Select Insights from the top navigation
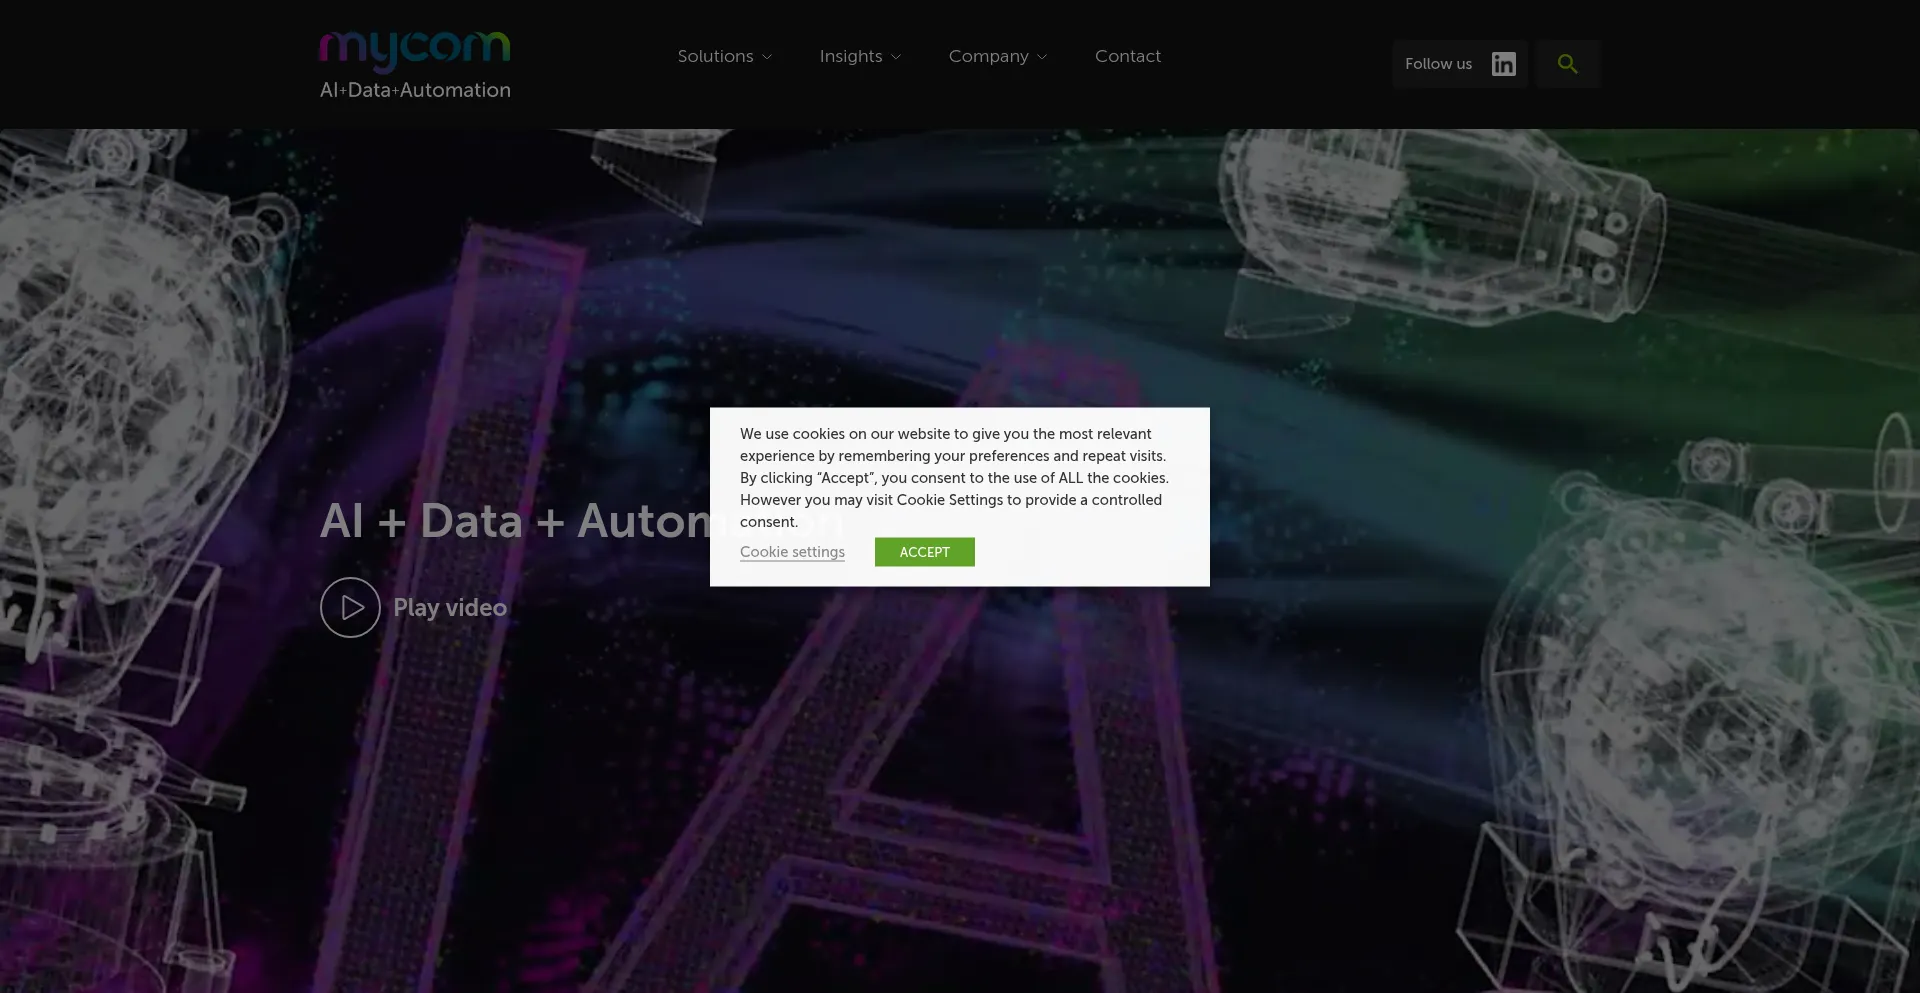Image resolution: width=1920 pixels, height=993 pixels. tap(851, 56)
